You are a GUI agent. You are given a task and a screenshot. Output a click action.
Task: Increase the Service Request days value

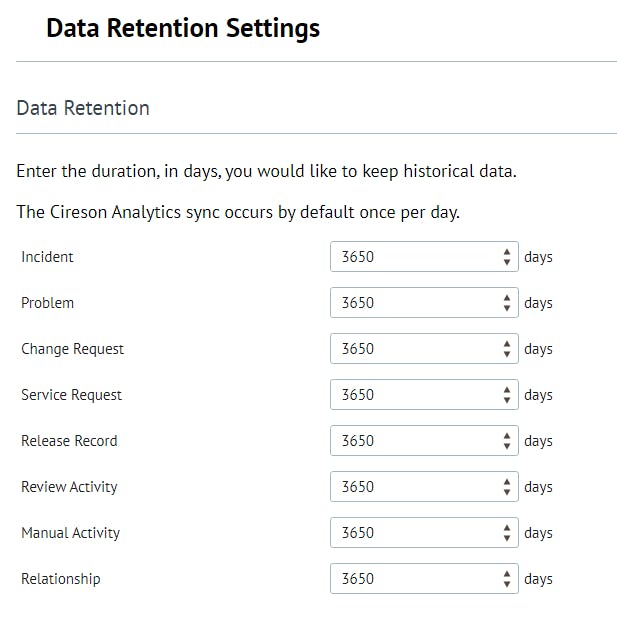pos(507,390)
